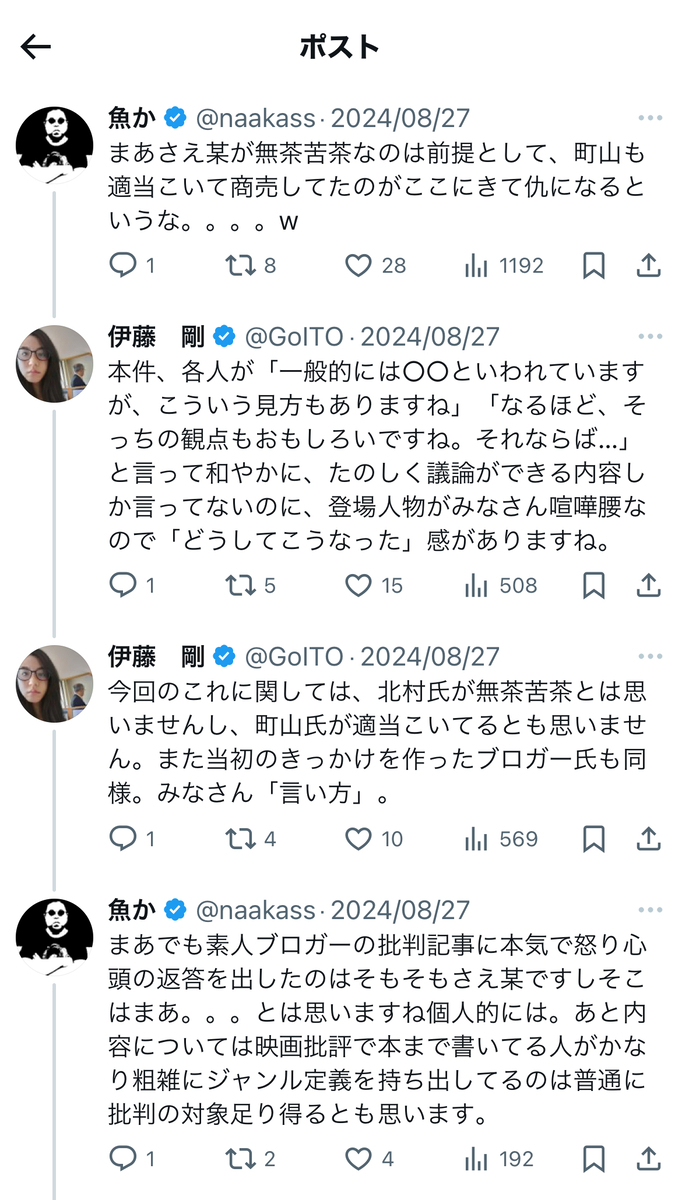
Task: Open the @naakass handle in the last post
Action: click(x=255, y=911)
